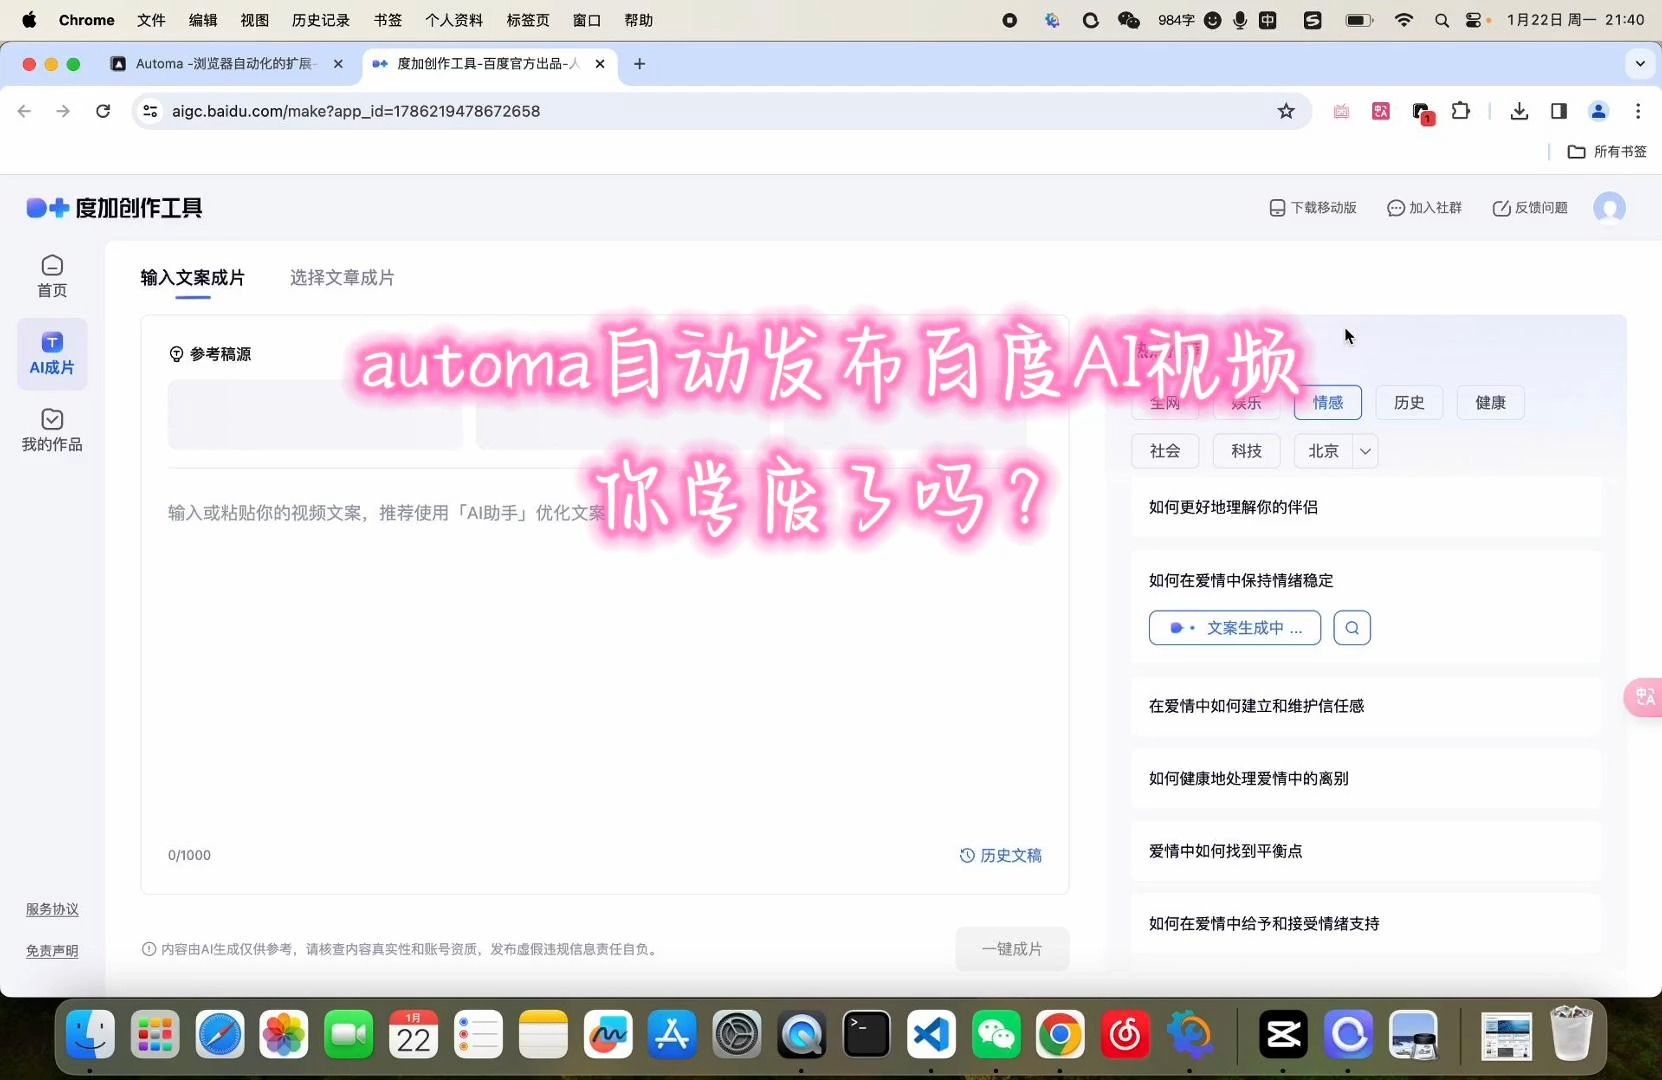This screenshot has width=1662, height=1080.
Task: Select the AI成片 sidebar icon
Action: tap(52, 353)
